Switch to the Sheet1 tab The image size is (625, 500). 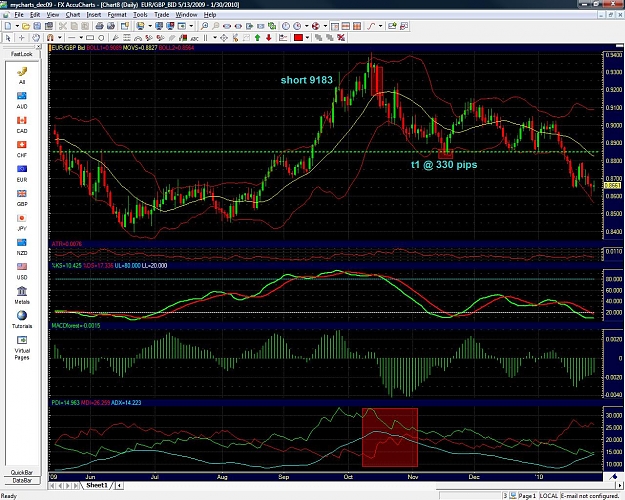(x=97, y=485)
